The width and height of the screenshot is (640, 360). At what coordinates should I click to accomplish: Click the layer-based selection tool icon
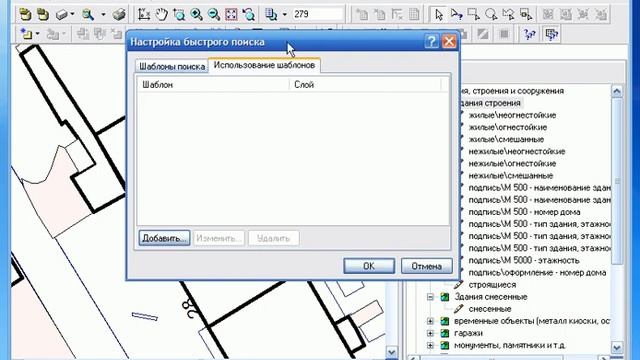[526, 15]
